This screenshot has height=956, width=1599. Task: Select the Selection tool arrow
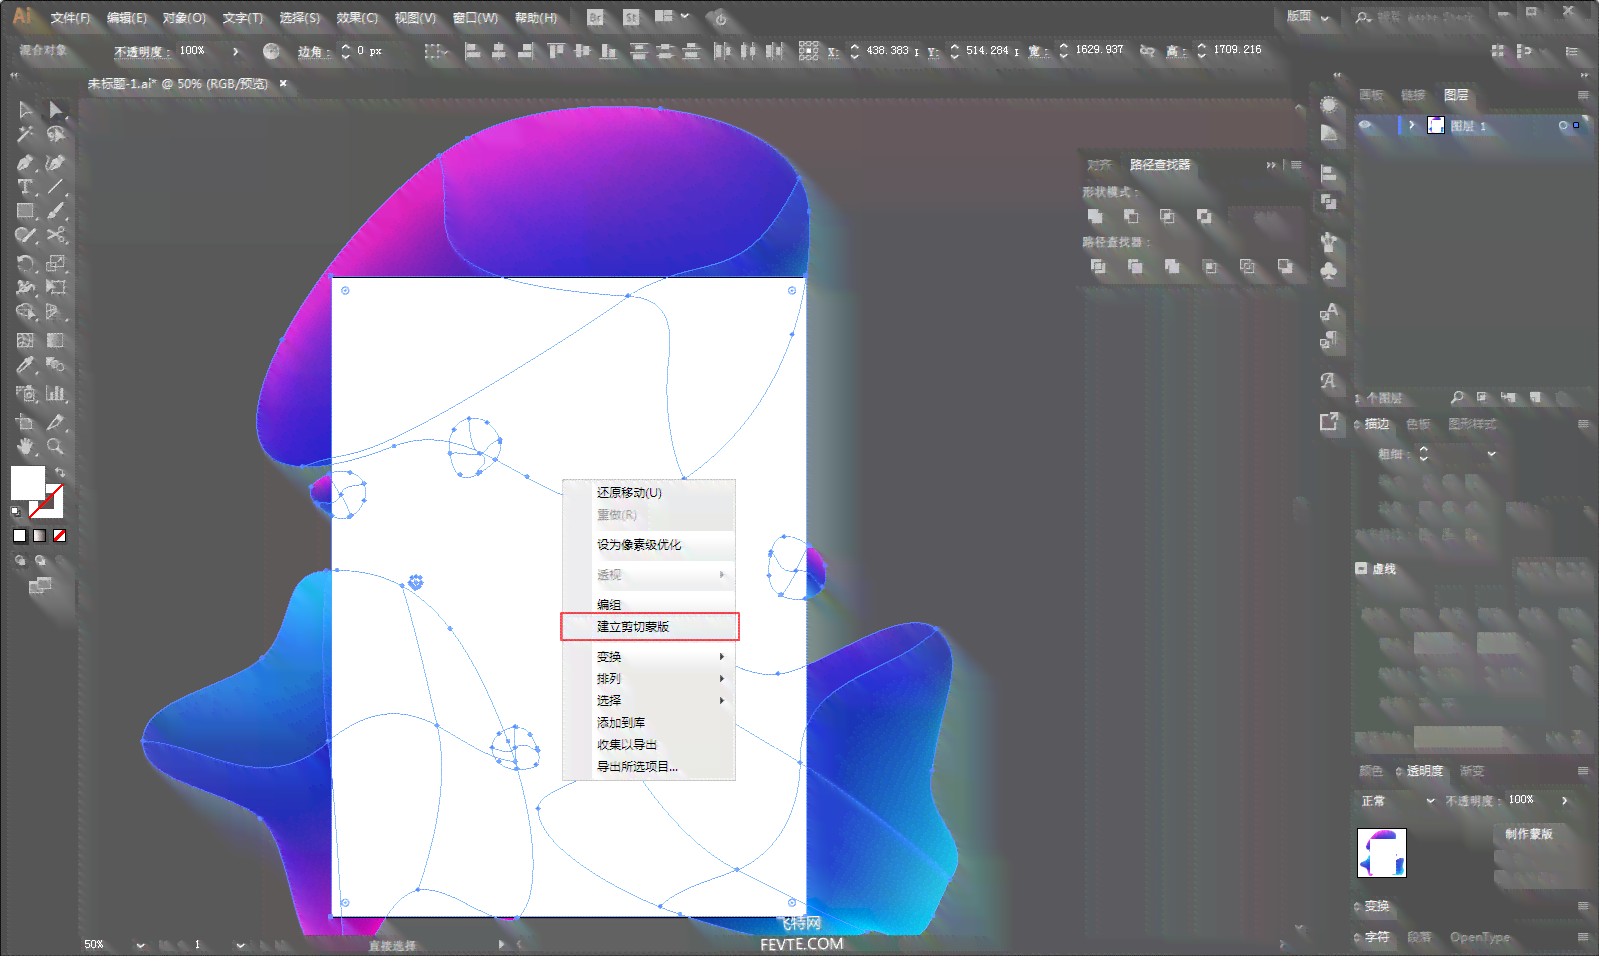pyautogui.click(x=26, y=110)
